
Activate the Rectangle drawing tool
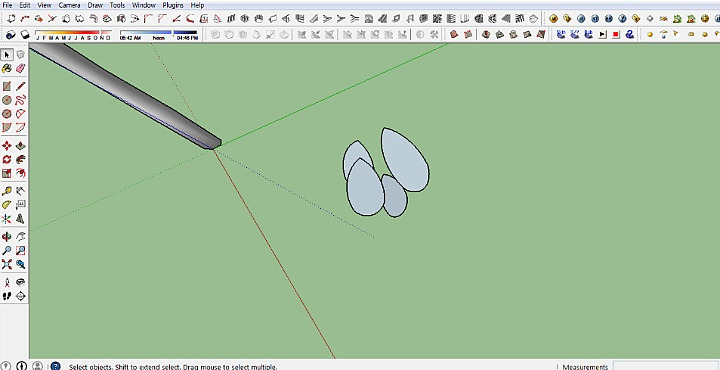7,86
